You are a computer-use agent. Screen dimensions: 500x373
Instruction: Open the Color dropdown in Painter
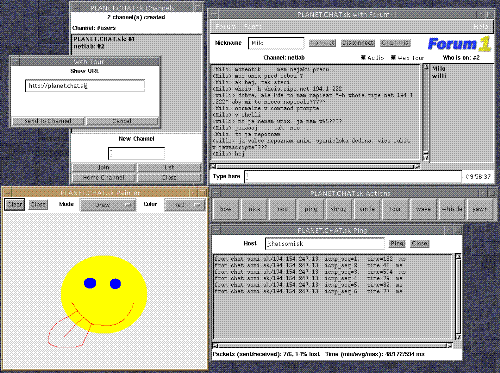[184, 205]
